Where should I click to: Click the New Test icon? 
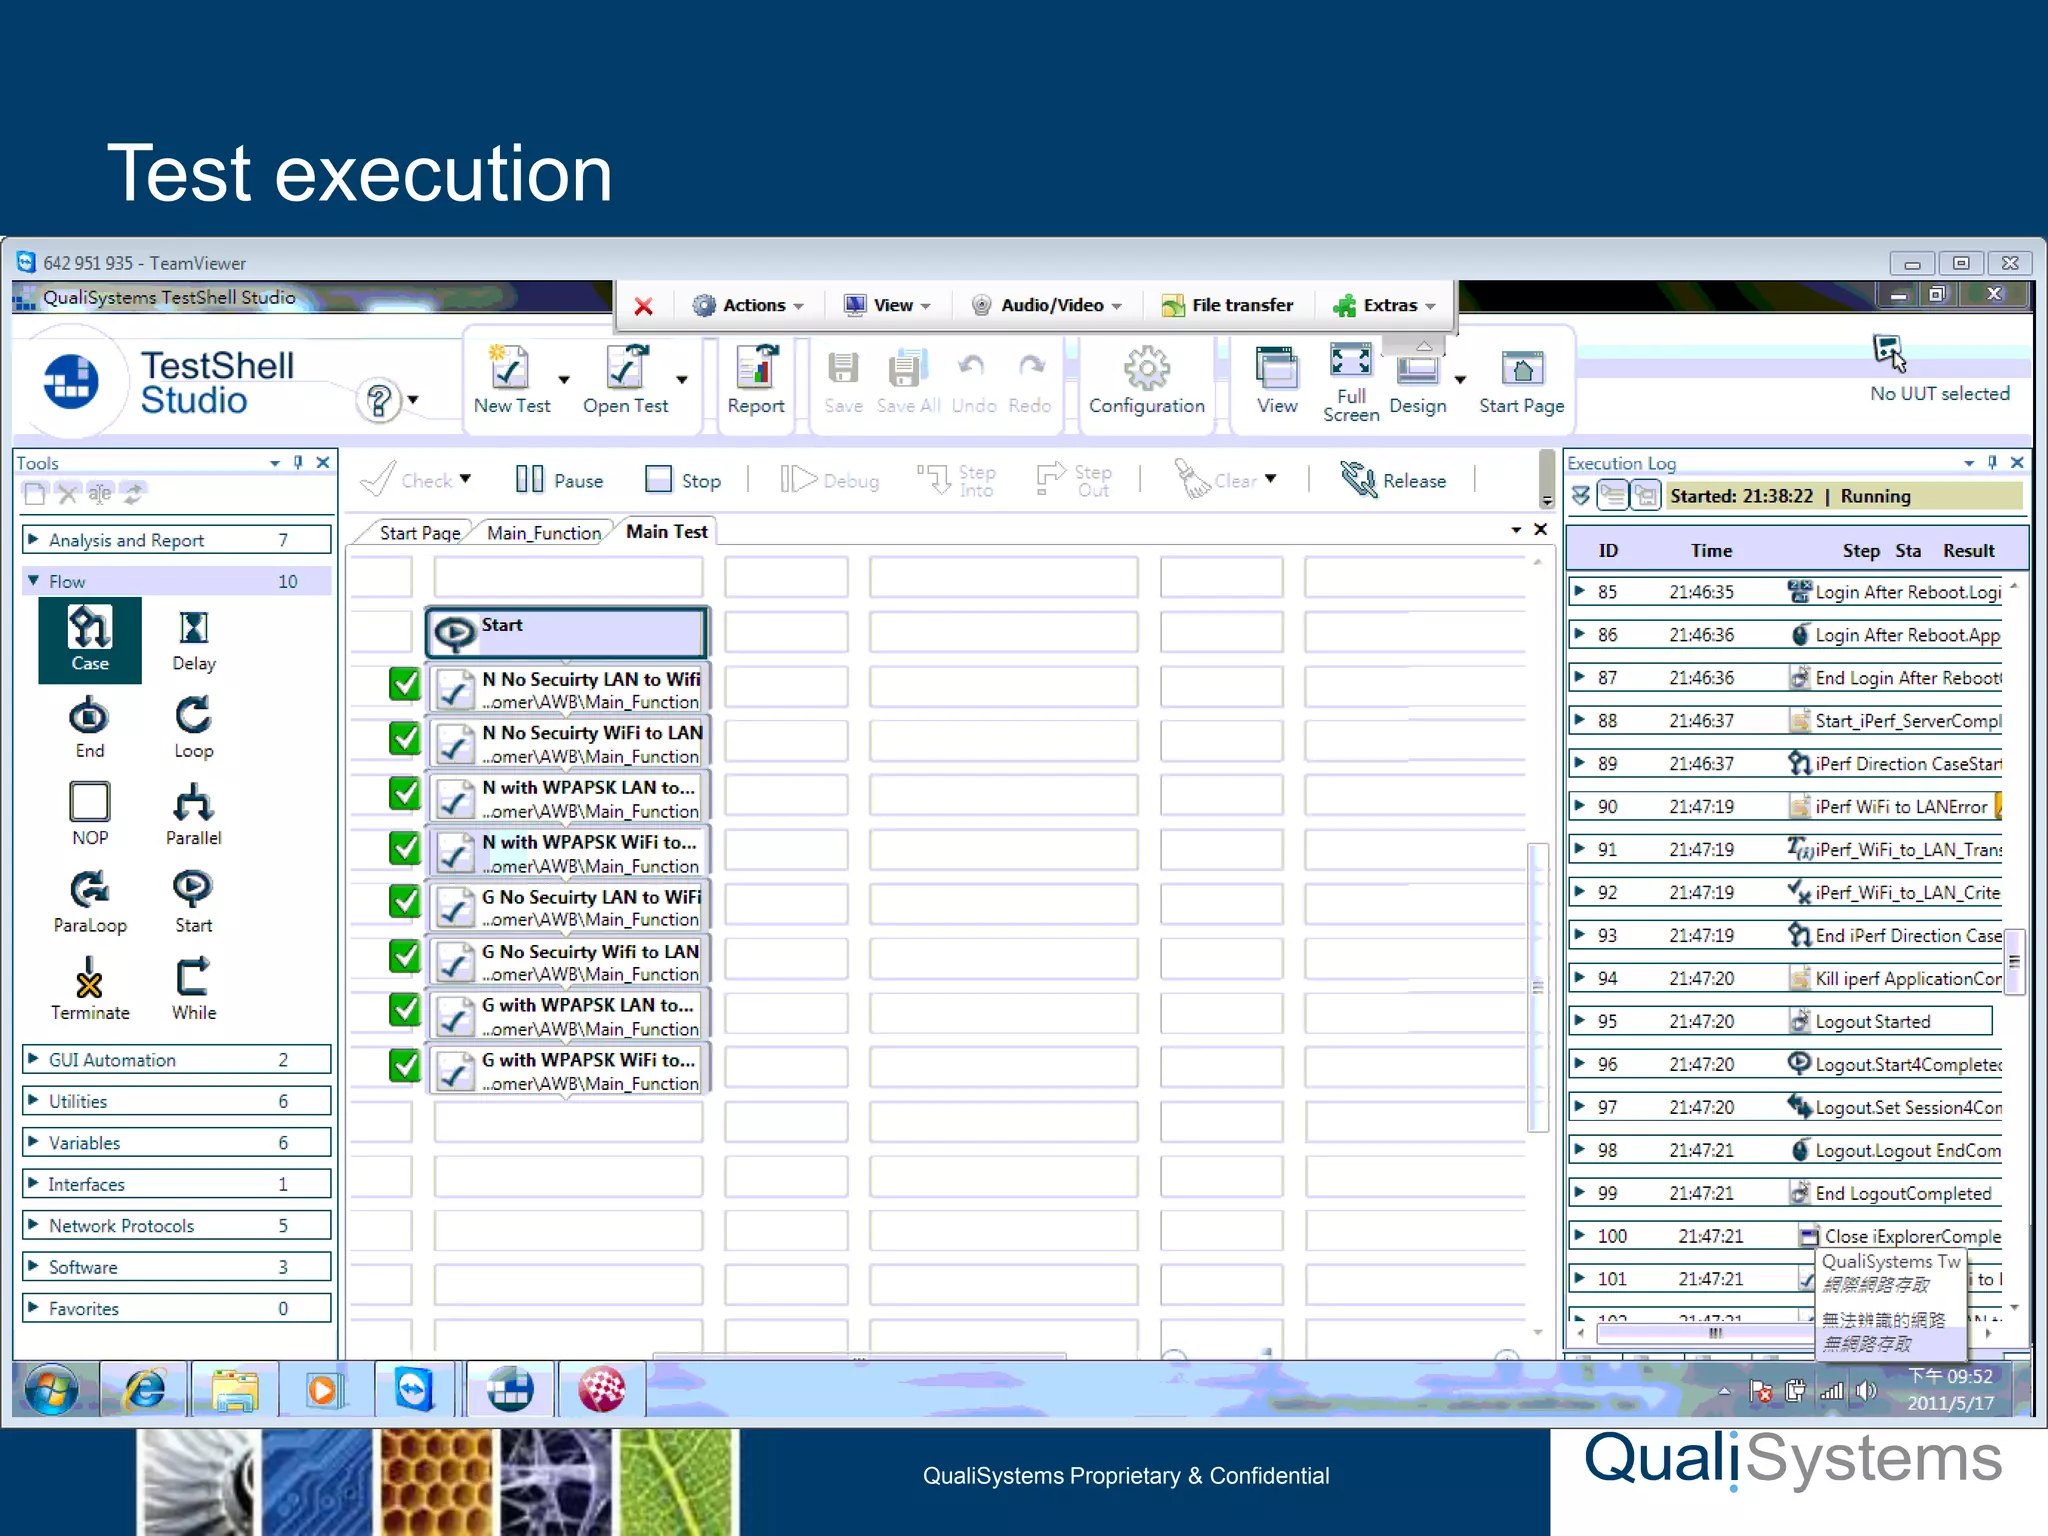[x=511, y=380]
